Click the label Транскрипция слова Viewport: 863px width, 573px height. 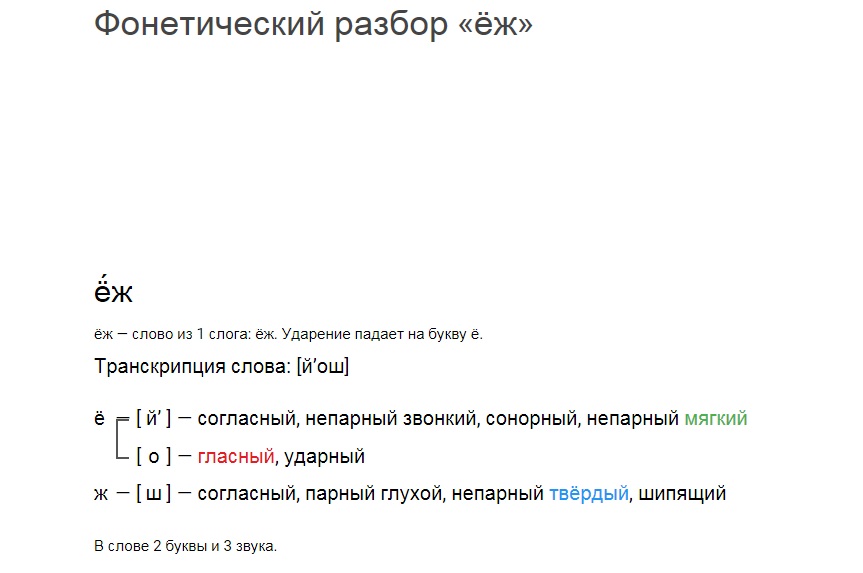[x=192, y=366]
